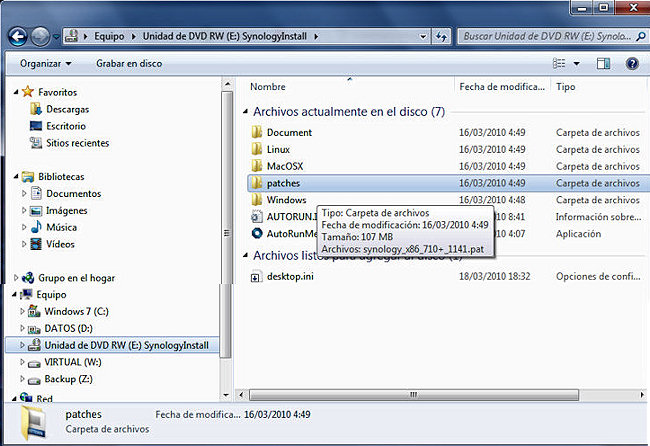Select the Música library
Screen dimensions: 650x446
click(x=61, y=227)
